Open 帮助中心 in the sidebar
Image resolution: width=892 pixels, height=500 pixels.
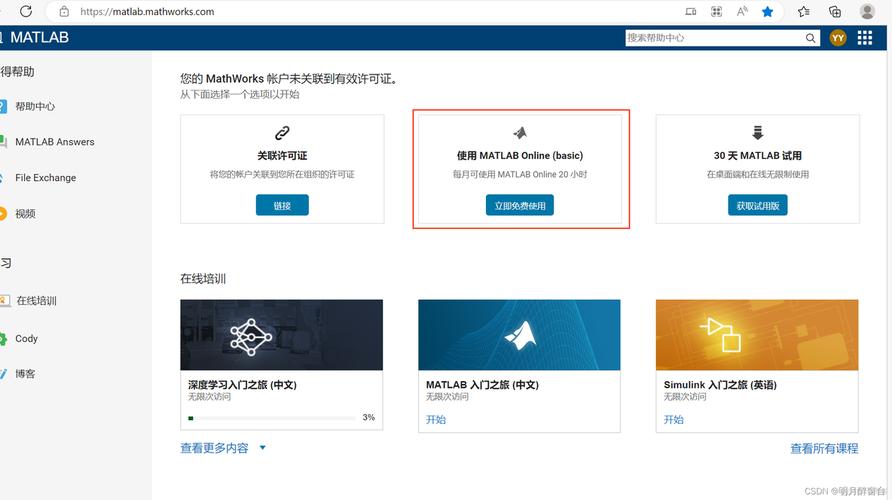point(35,106)
